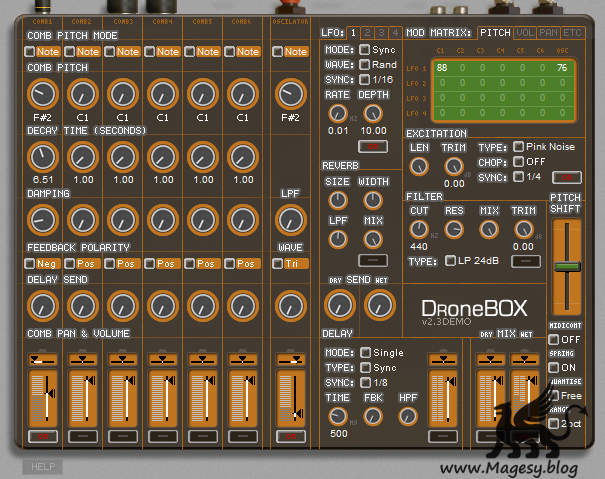Viewport: 605px width, 479px height.
Task: Click the Filter MIX knob
Action: (488, 229)
